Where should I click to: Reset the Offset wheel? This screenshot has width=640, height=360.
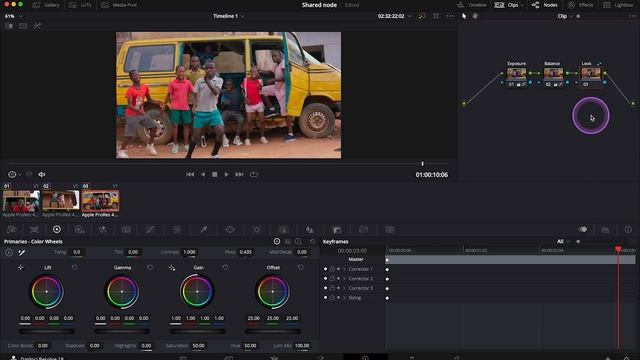click(300, 267)
